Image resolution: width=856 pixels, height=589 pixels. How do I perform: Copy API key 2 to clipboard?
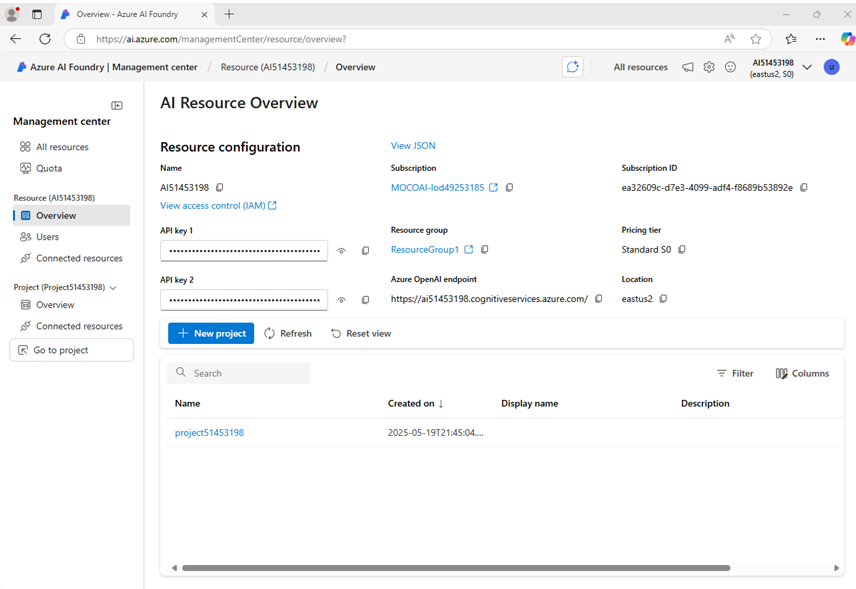[365, 300]
